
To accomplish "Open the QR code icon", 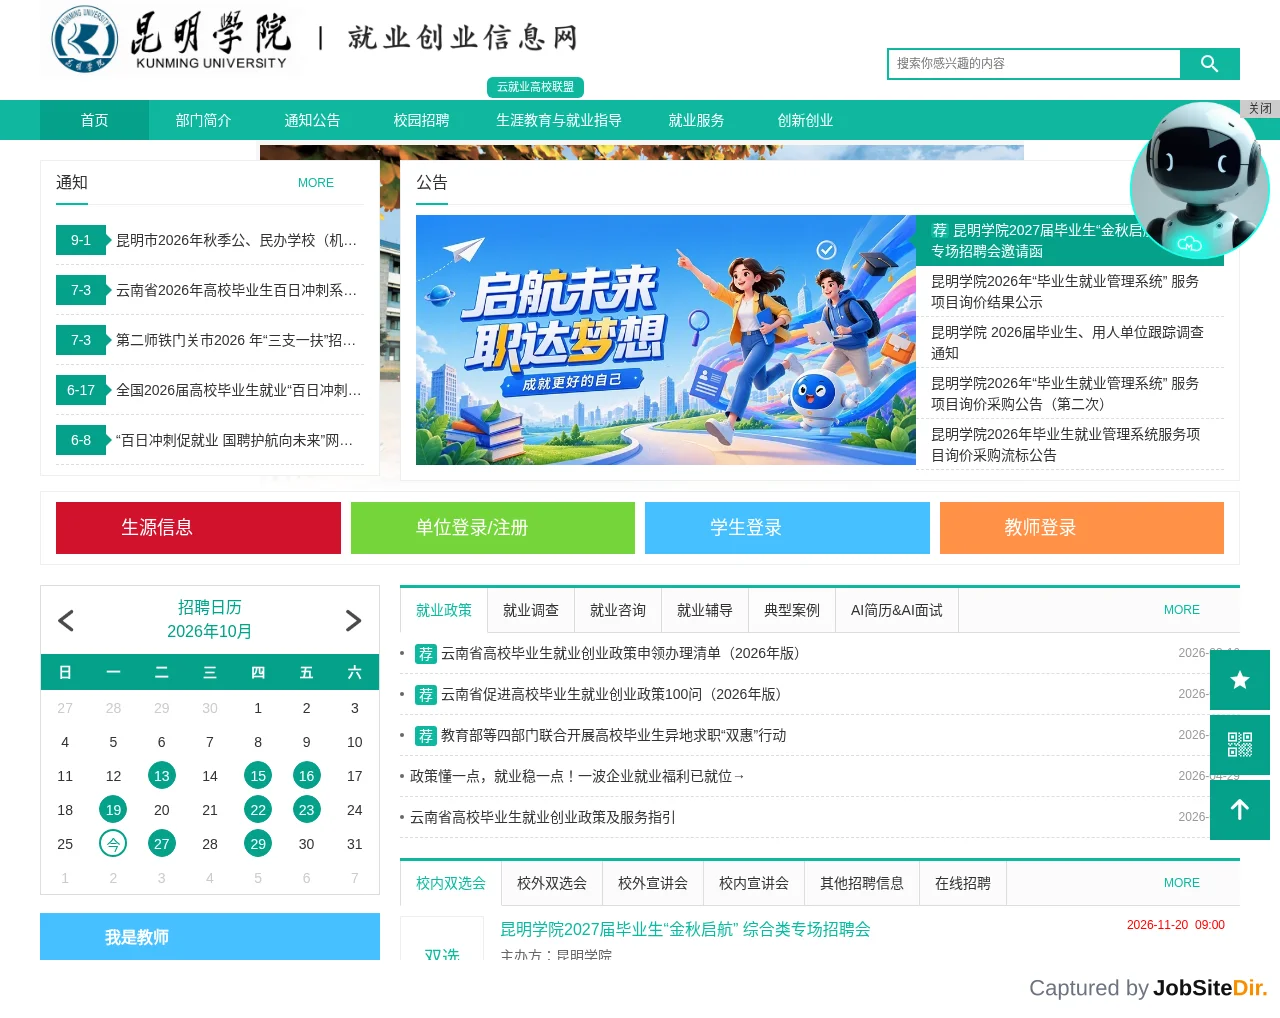I will pos(1240,745).
